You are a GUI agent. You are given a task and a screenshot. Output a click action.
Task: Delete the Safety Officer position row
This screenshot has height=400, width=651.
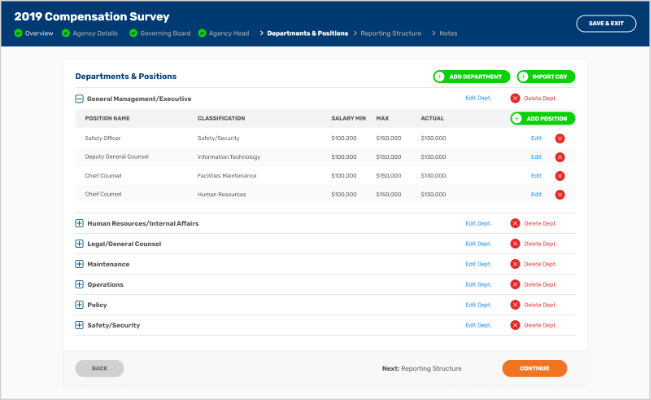(559, 138)
